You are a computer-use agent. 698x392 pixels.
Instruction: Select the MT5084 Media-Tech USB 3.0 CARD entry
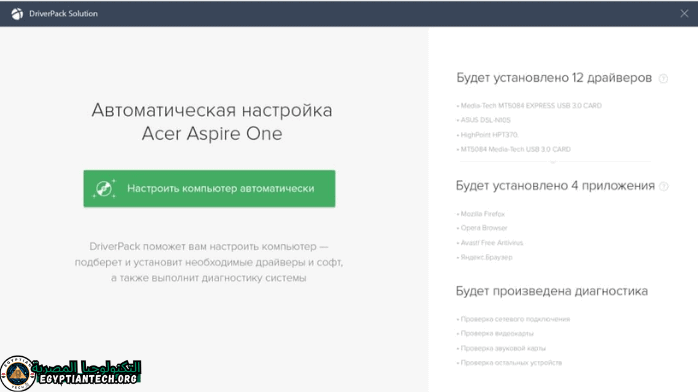point(515,150)
